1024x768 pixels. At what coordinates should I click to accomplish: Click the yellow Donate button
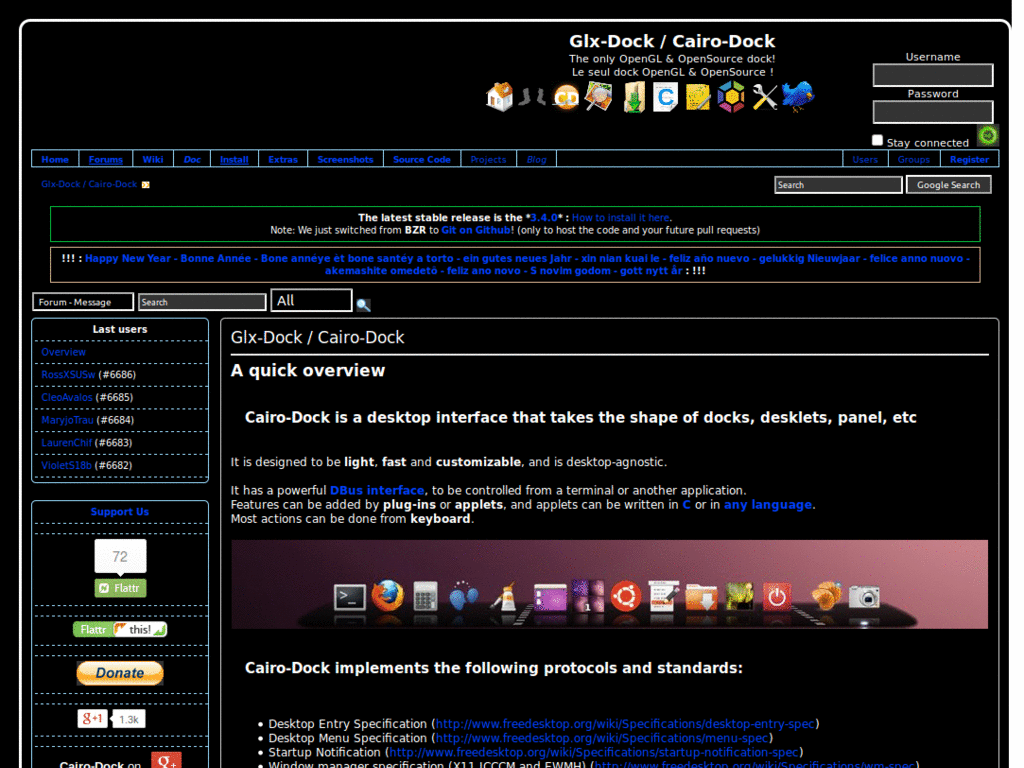point(120,673)
